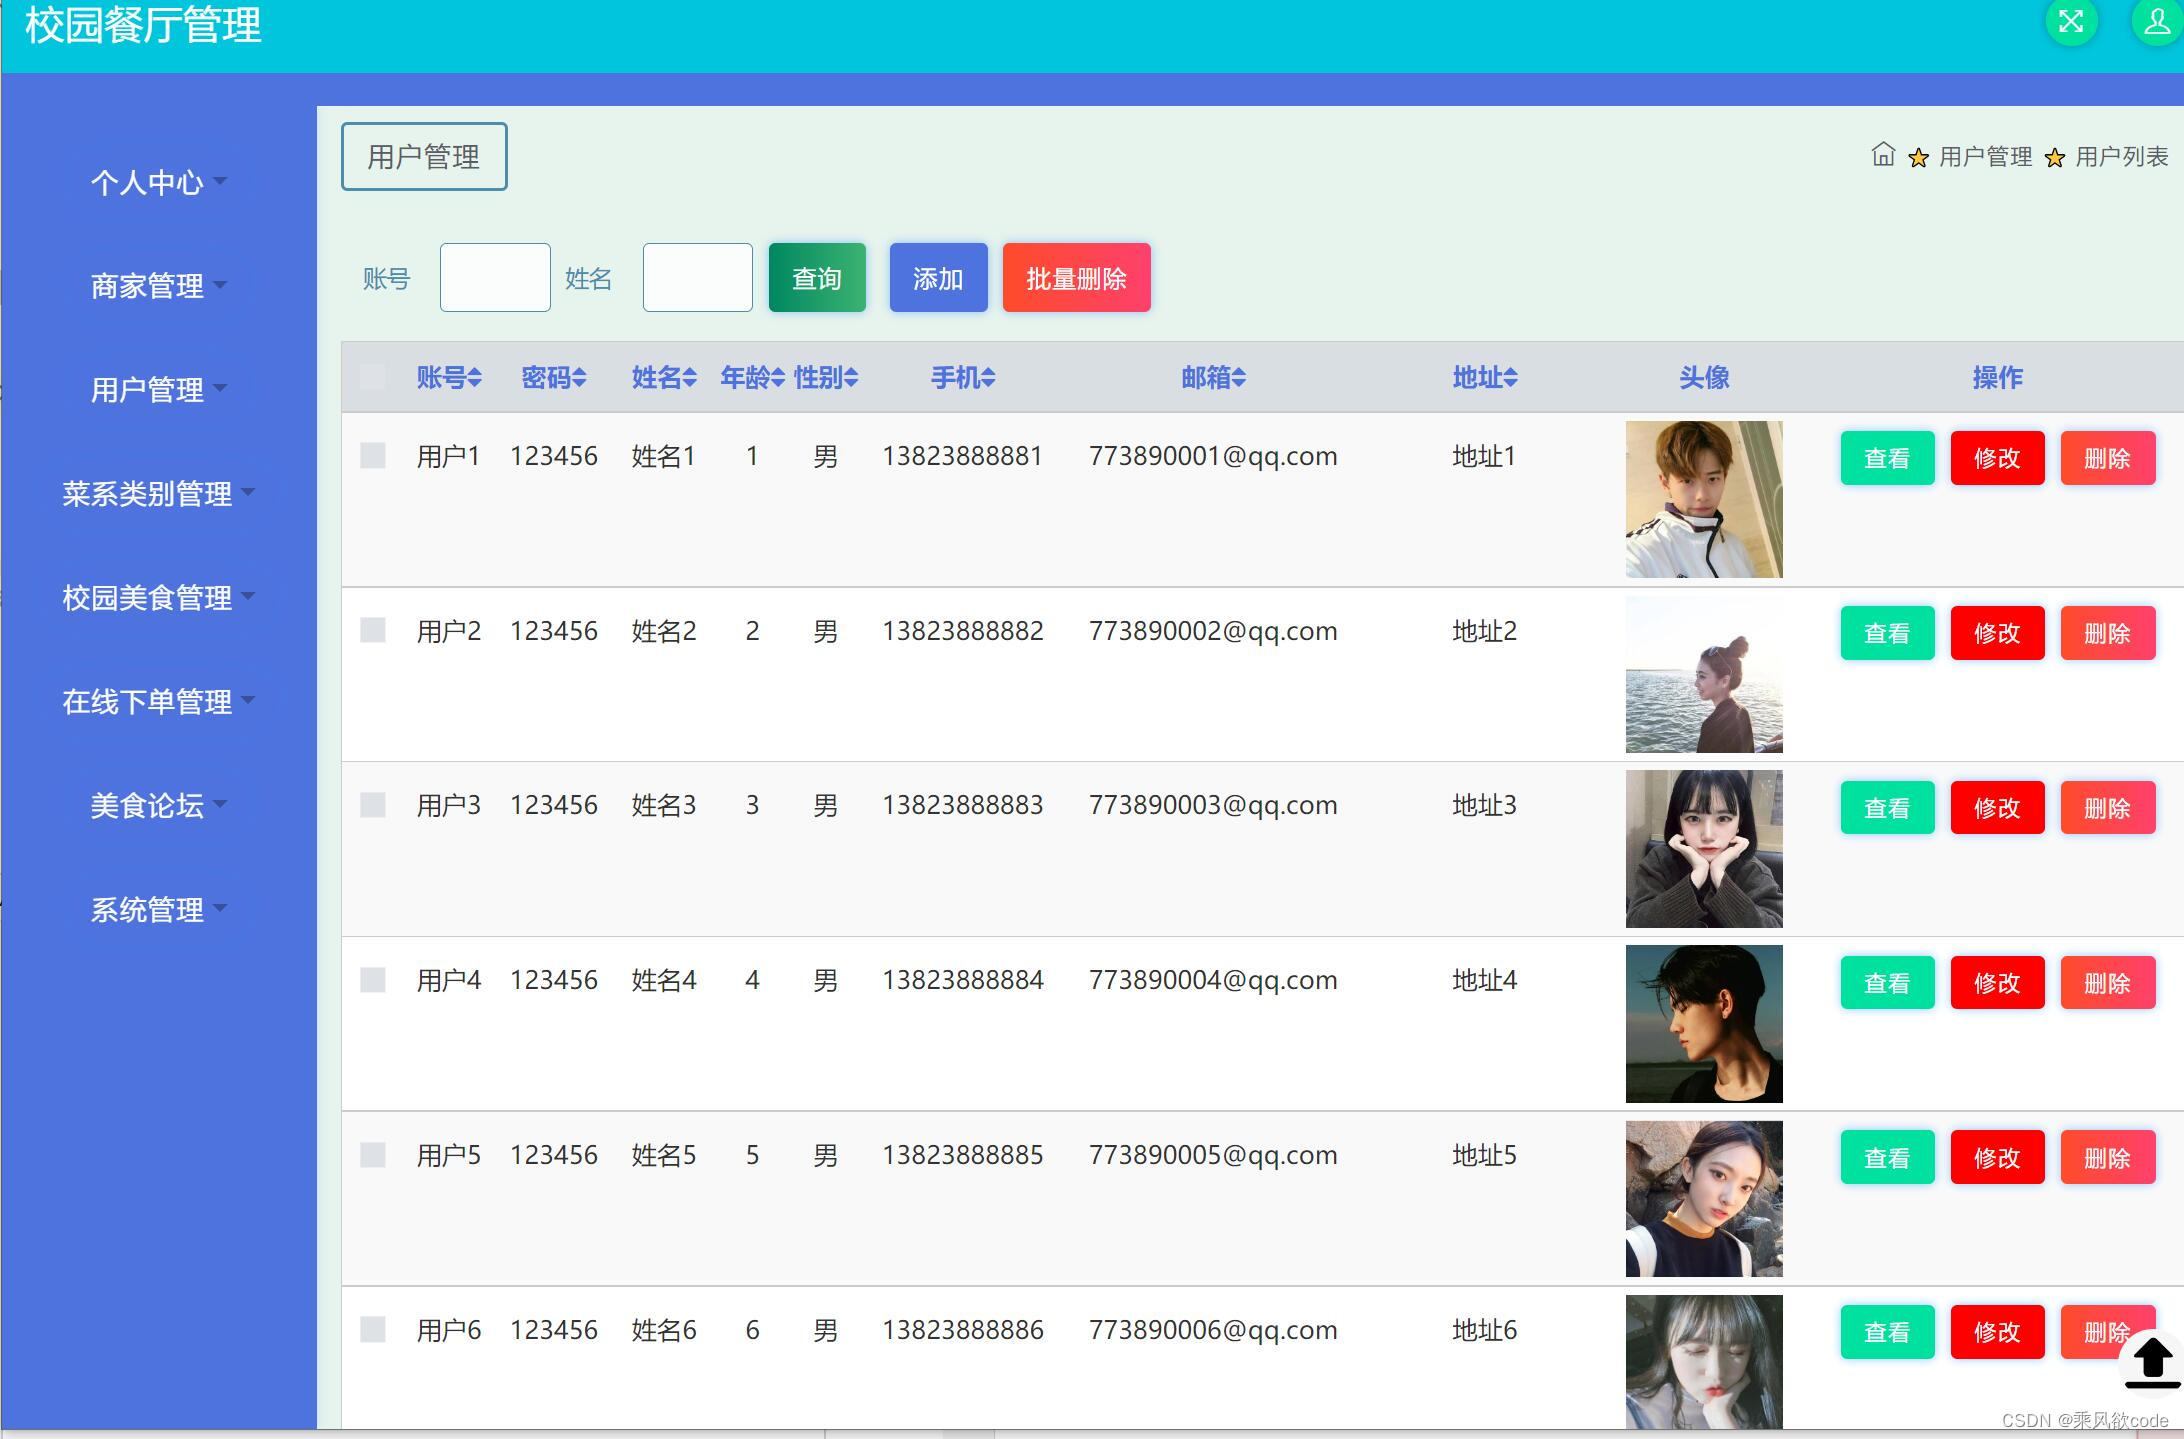The image size is (2184, 1439).
Task: Click the fullscreen expand icon in header
Action: click(x=2070, y=22)
